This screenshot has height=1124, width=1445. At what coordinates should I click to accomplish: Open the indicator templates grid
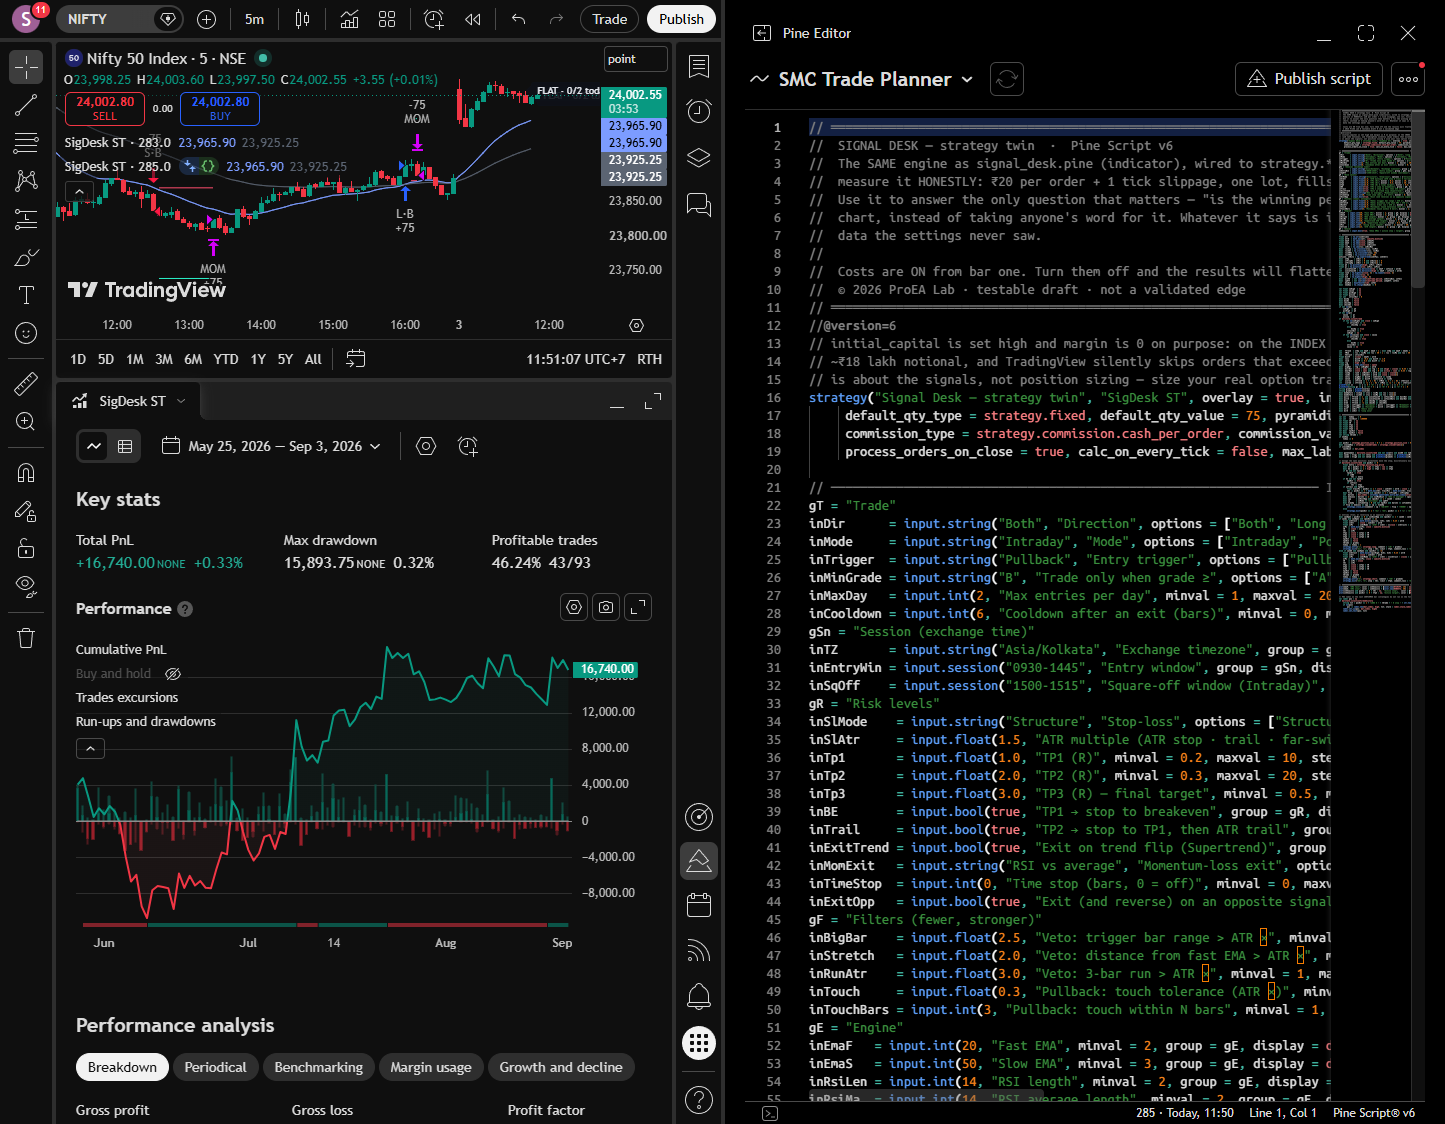click(387, 19)
